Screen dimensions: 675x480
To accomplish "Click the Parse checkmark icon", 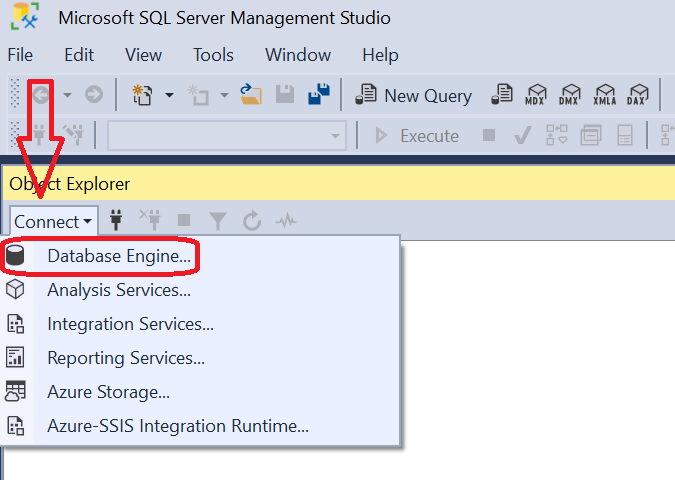I will click(x=523, y=135).
